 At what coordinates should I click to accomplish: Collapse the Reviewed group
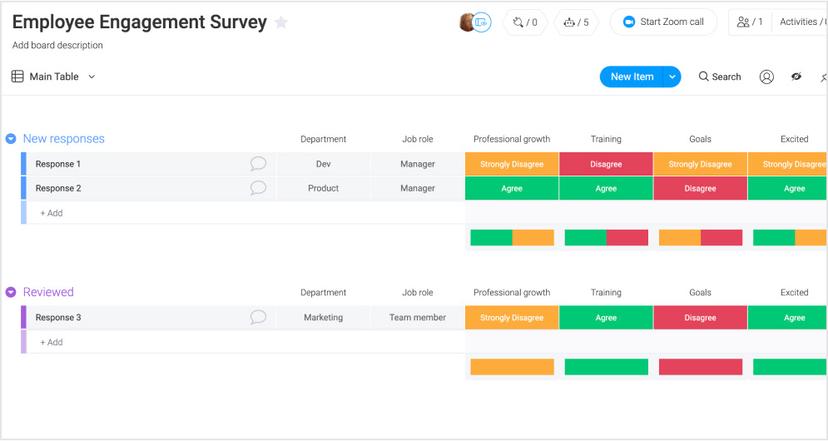[x=11, y=292]
